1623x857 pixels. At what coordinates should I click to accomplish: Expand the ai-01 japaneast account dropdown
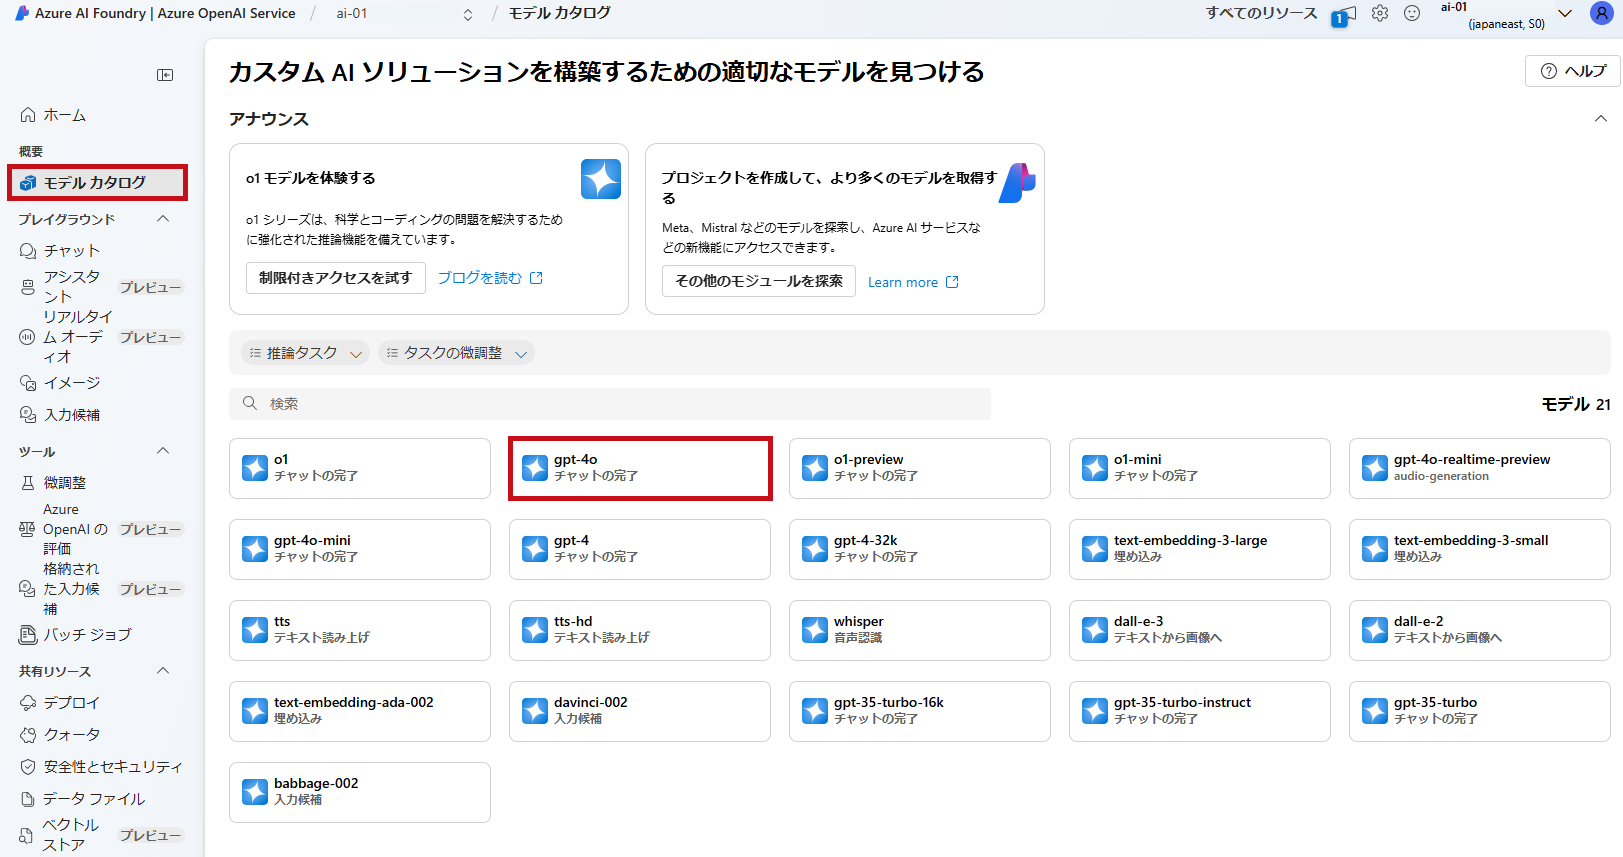(x=1565, y=14)
